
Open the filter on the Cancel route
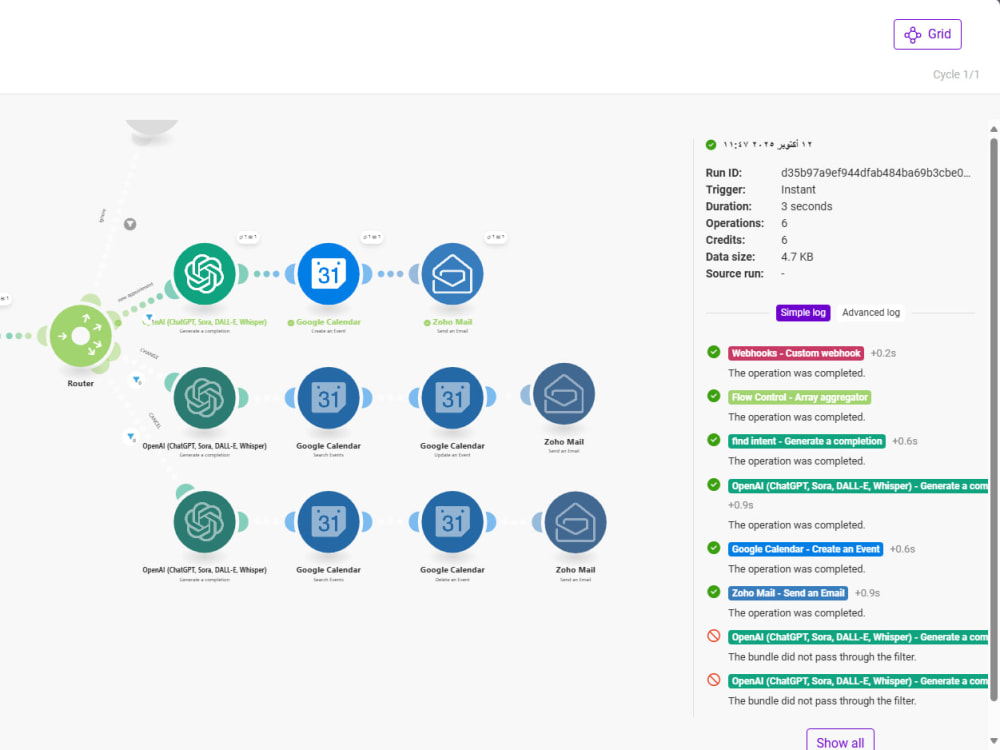pyautogui.click(x=131, y=437)
